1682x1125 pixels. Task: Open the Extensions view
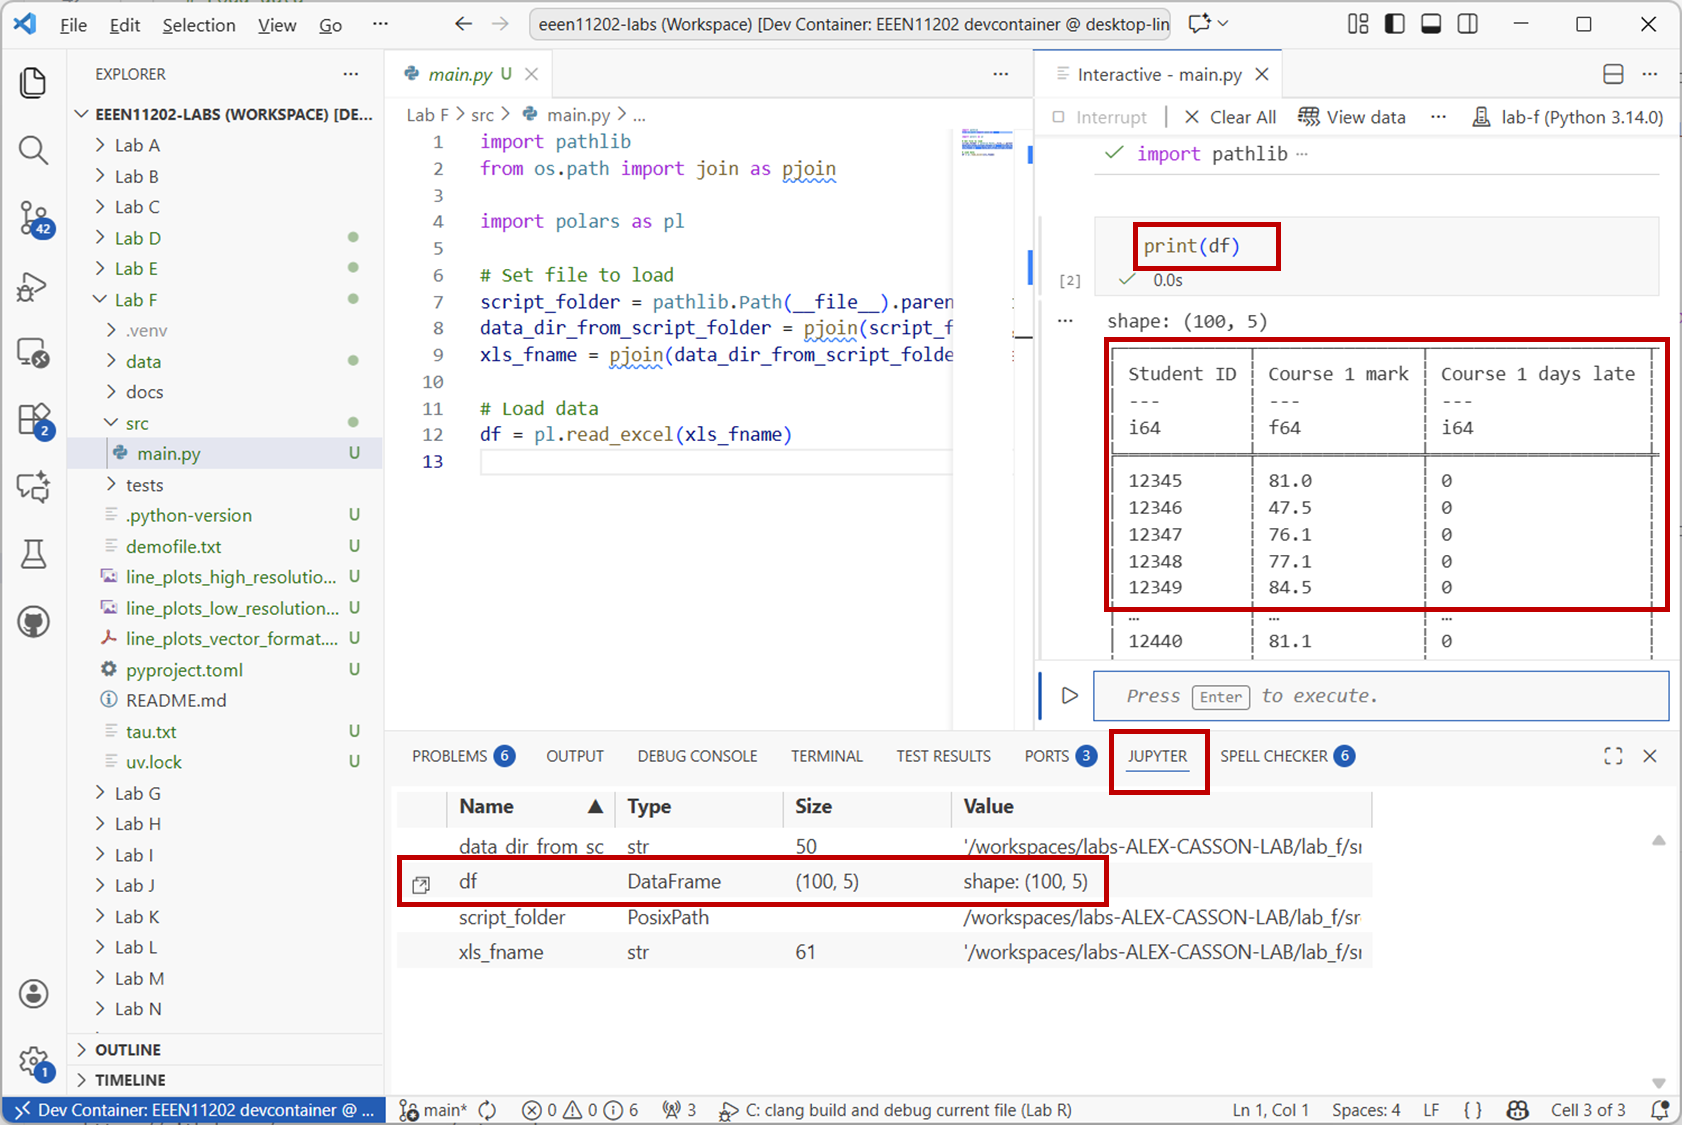pyautogui.click(x=33, y=420)
